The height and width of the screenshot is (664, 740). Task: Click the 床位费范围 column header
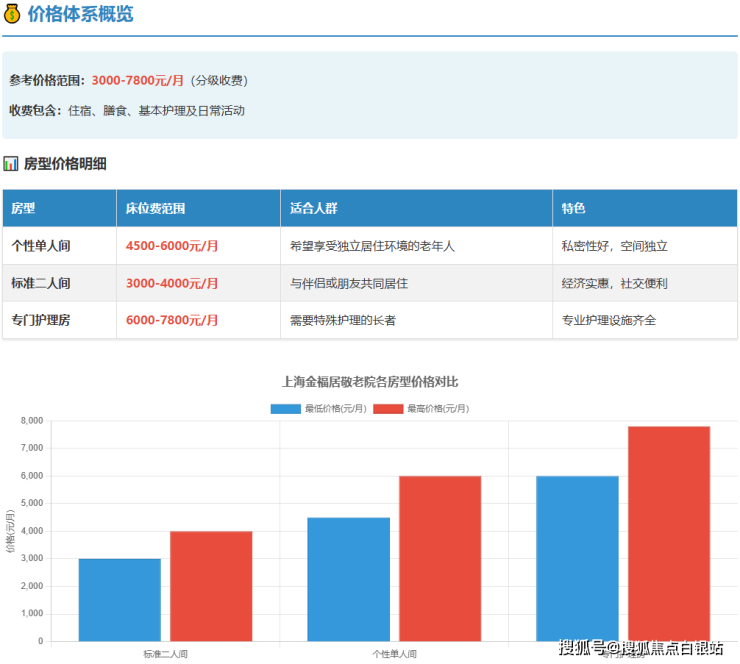pyautogui.click(x=155, y=209)
